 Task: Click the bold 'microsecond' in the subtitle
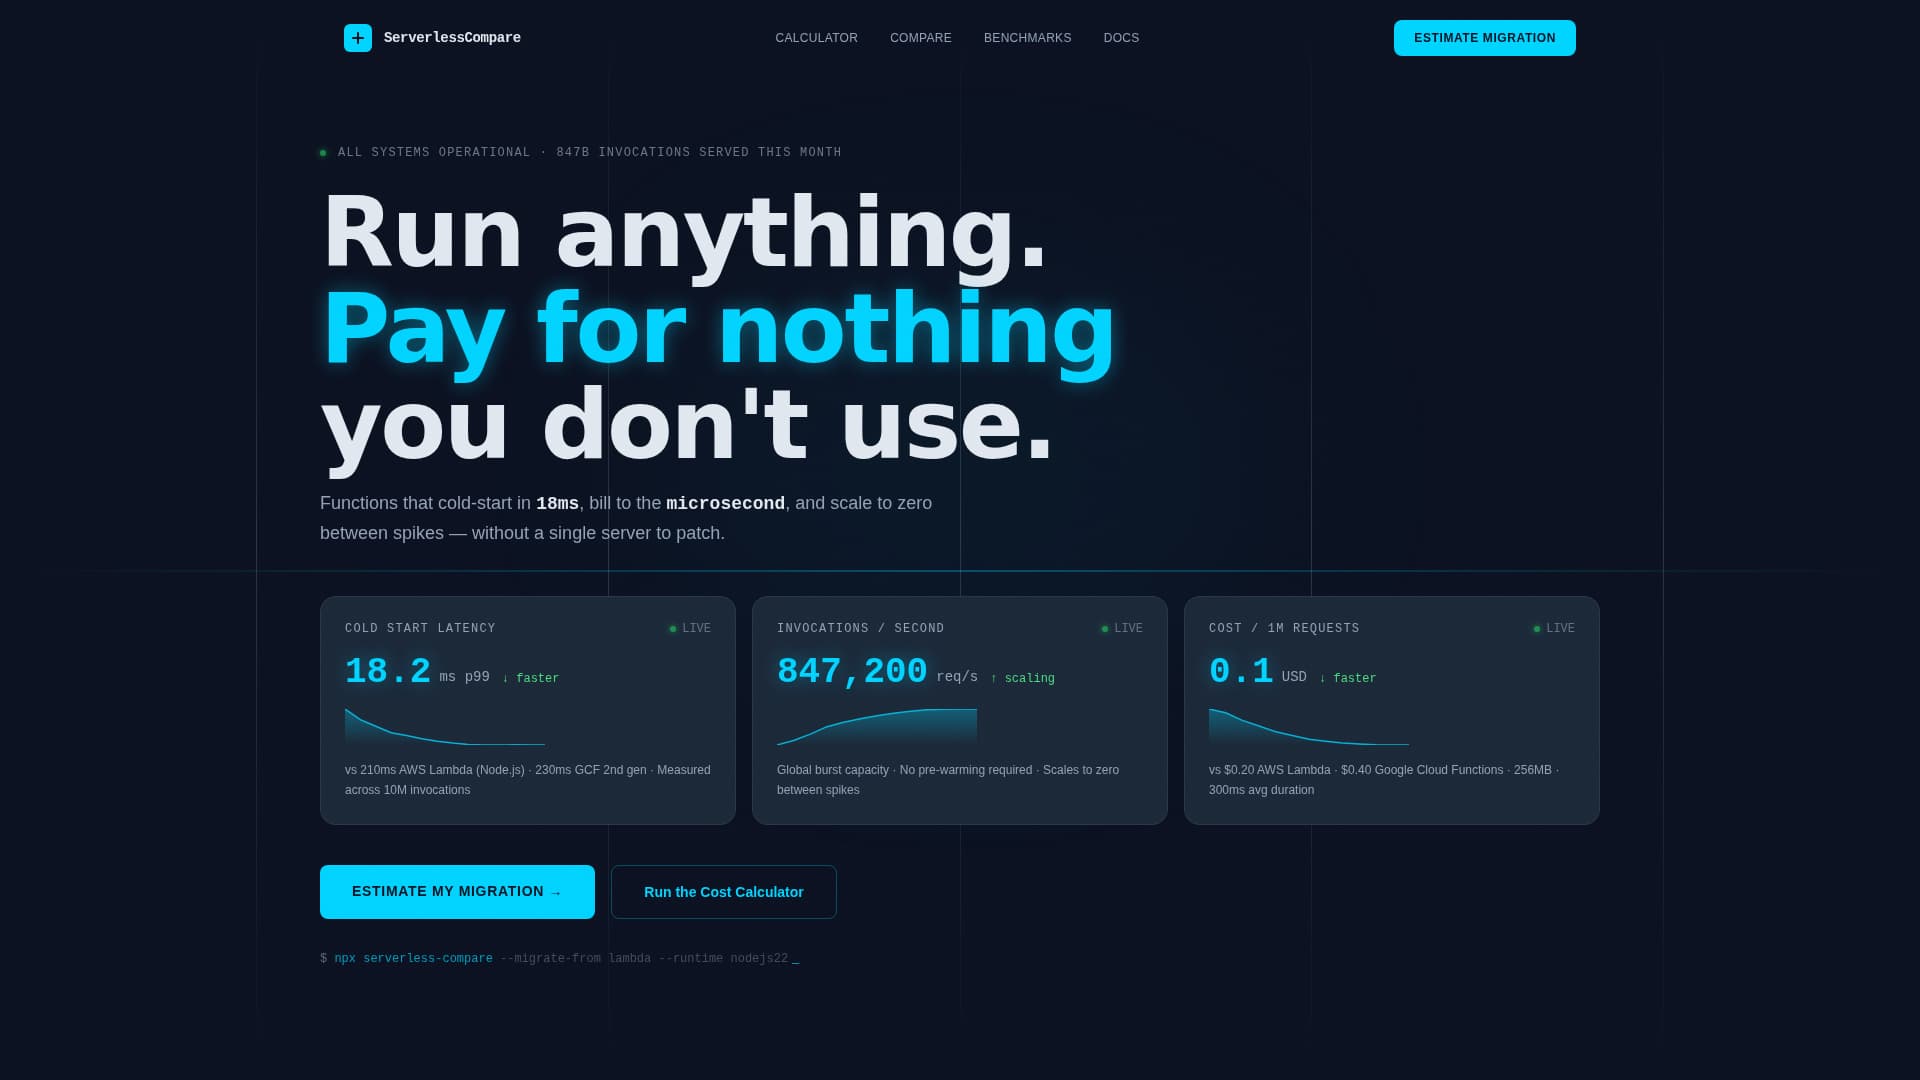coord(725,503)
